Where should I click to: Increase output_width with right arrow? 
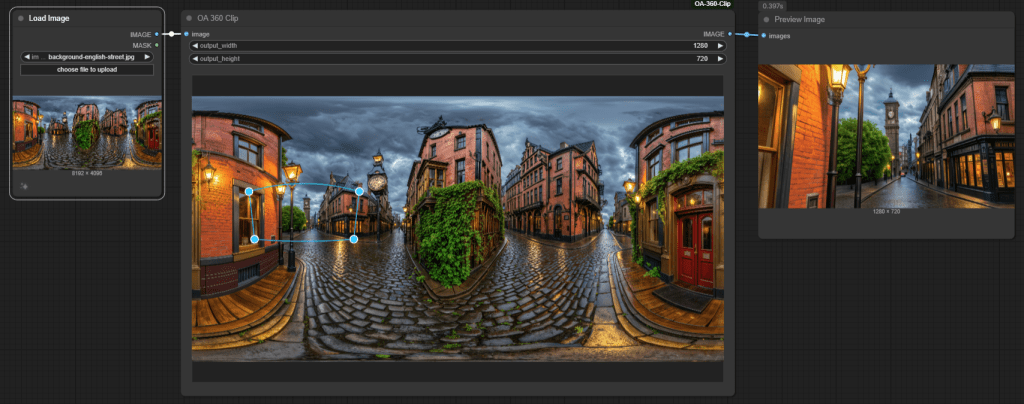[x=719, y=46]
